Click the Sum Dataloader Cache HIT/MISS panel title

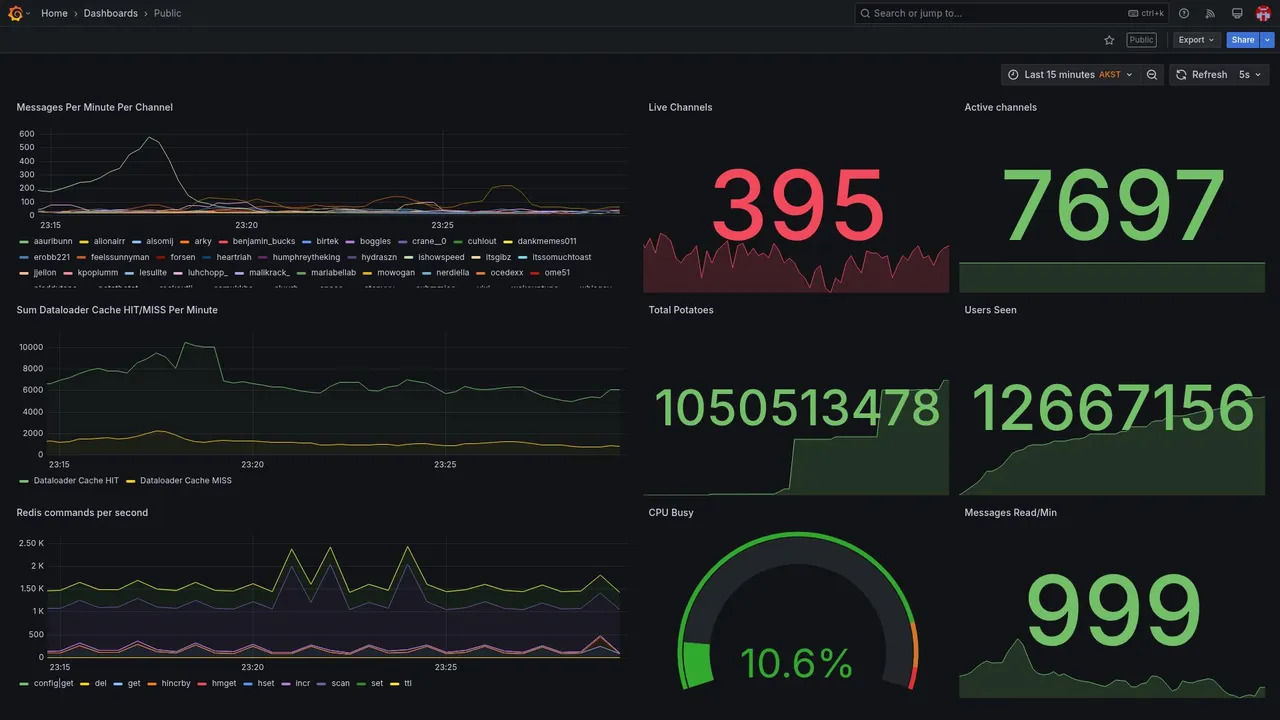(117, 310)
